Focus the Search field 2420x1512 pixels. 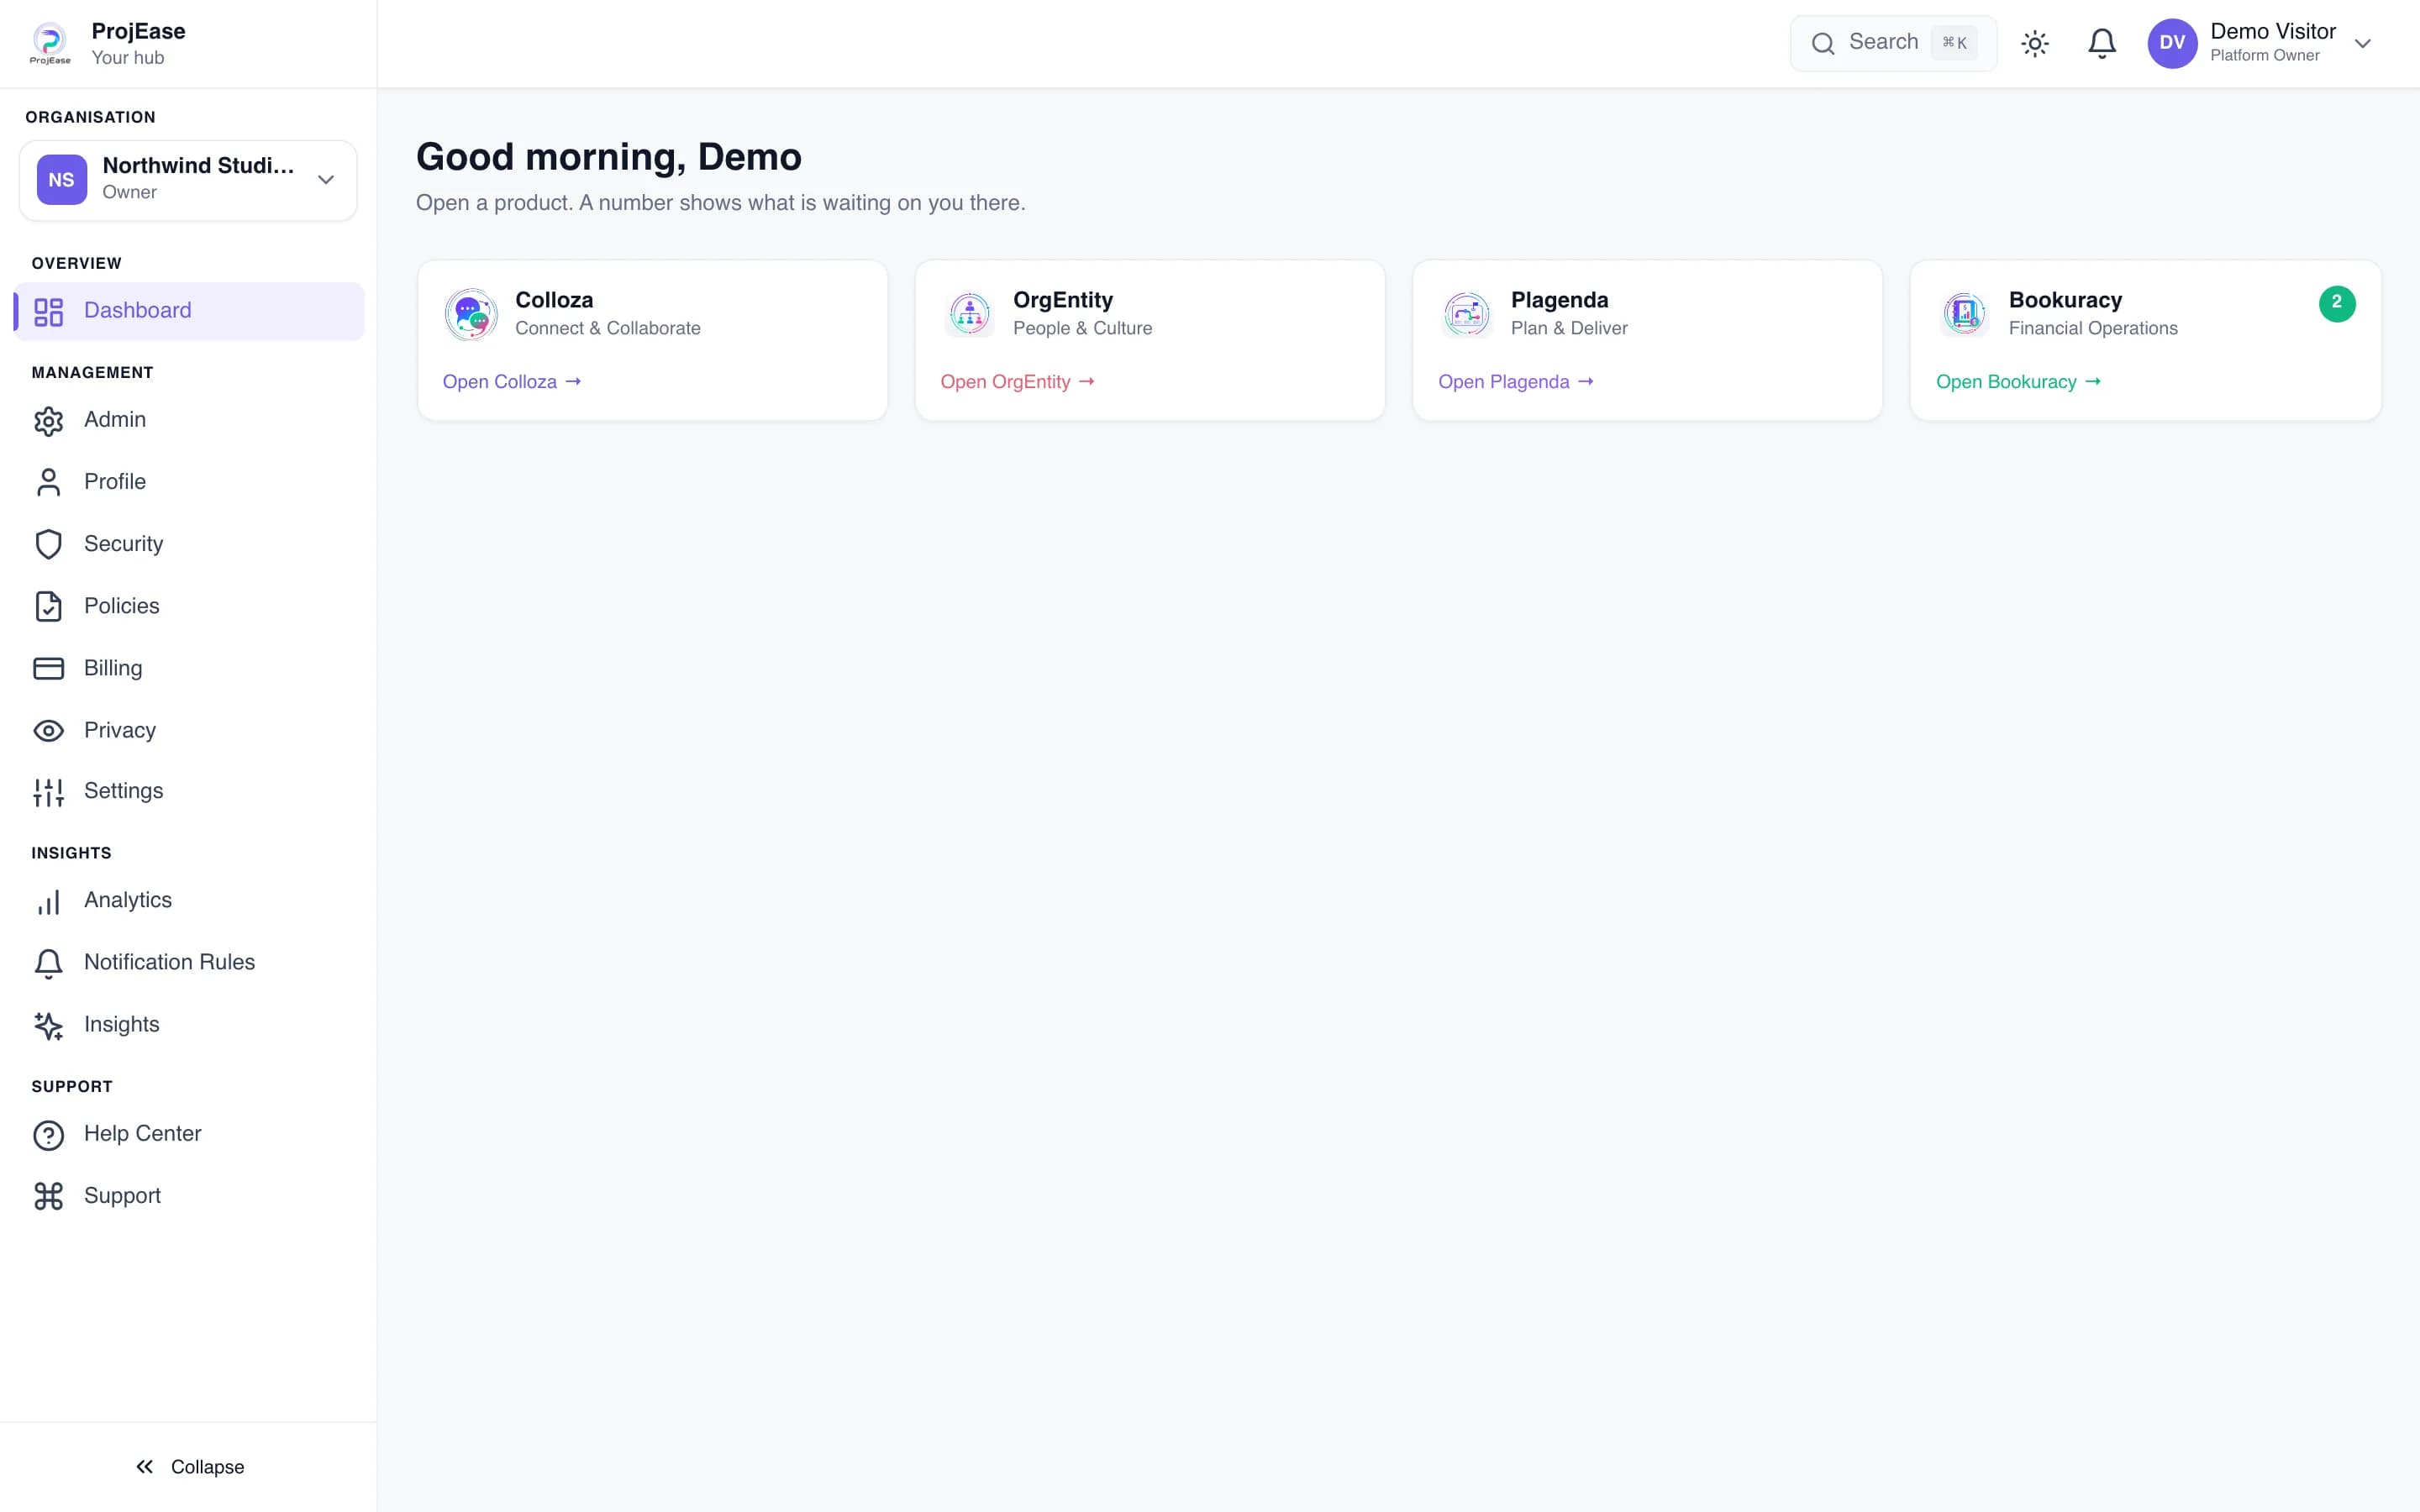[1893, 43]
